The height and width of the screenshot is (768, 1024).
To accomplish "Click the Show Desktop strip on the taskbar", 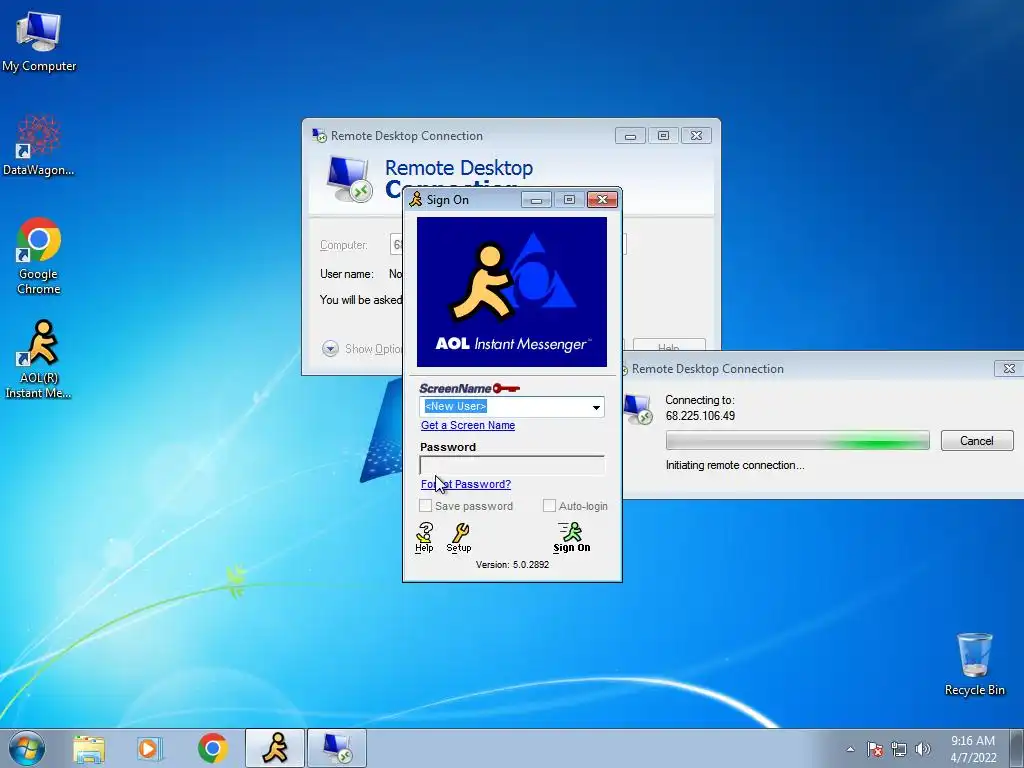I will click(x=1017, y=748).
